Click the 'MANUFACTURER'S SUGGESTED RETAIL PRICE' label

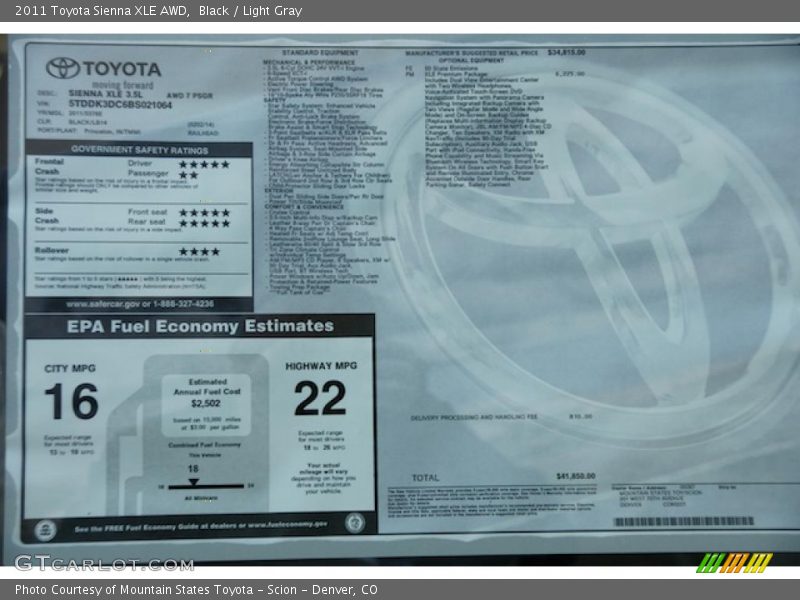coord(472,53)
